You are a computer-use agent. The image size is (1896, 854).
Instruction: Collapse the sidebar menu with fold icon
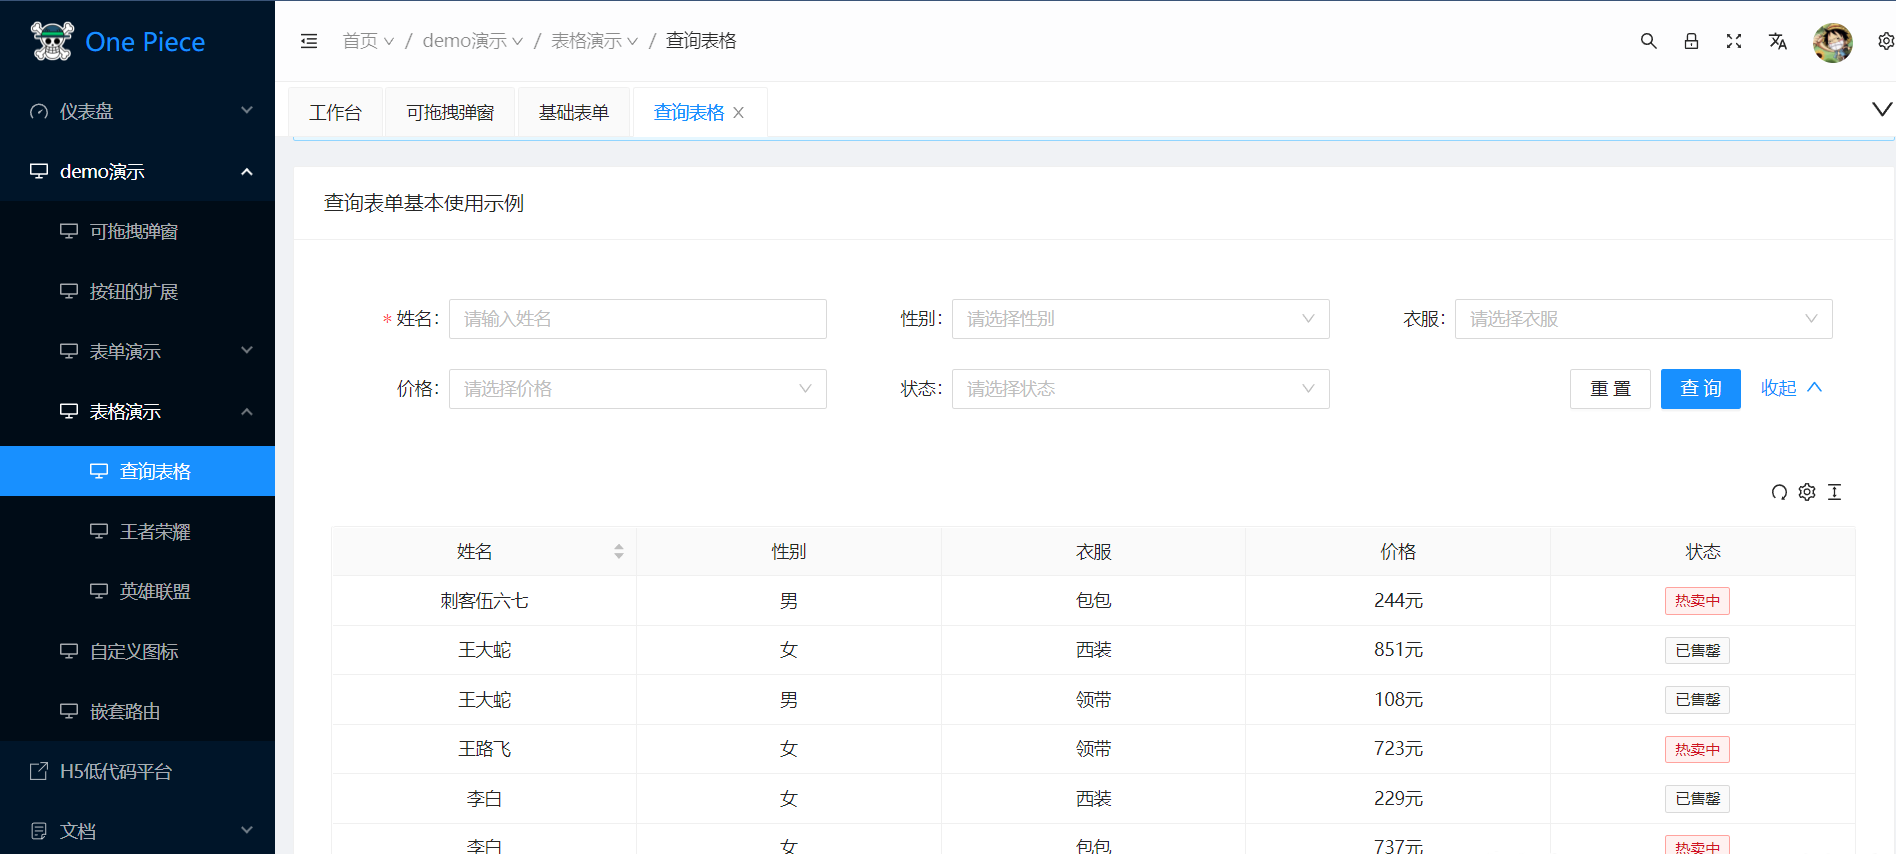(x=309, y=41)
